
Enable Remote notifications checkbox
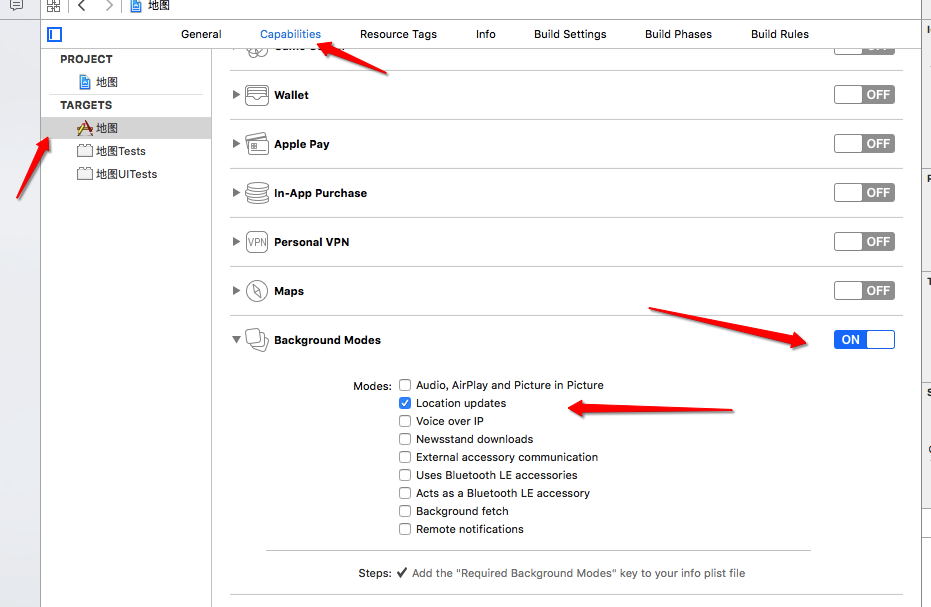click(405, 529)
